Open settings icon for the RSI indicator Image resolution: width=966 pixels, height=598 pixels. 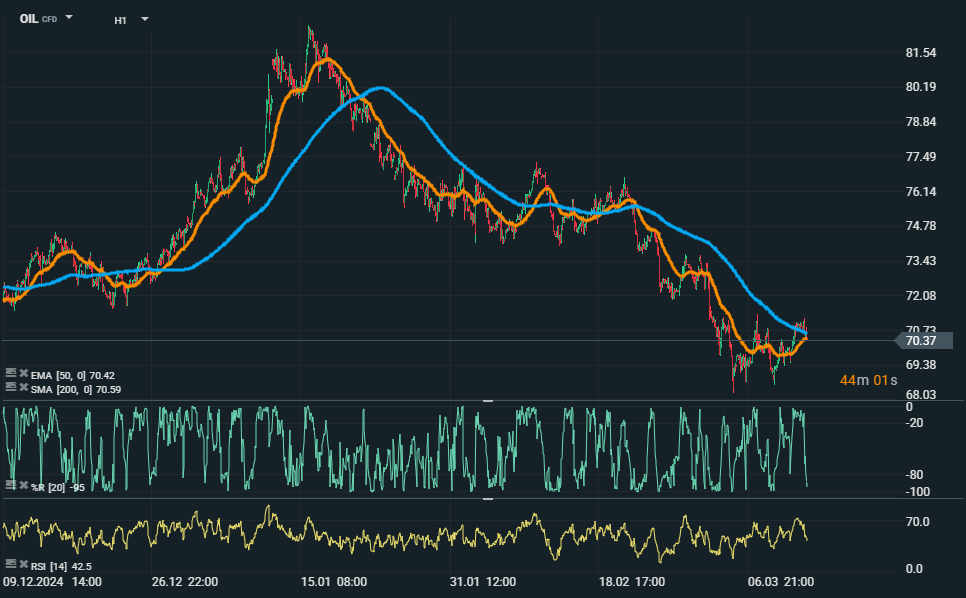[x=10, y=564]
